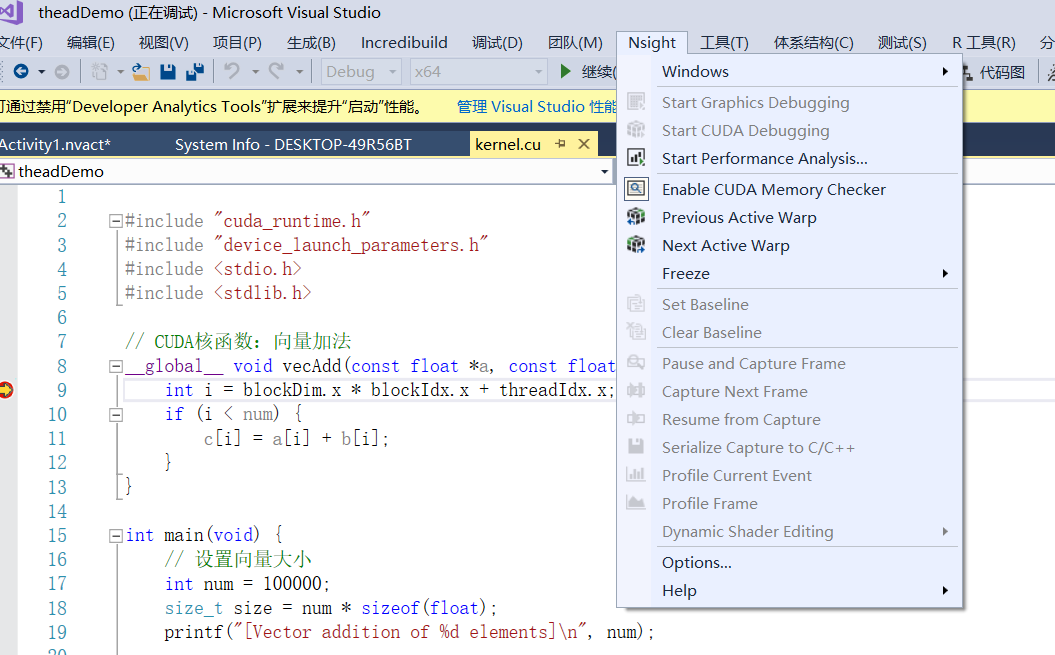Collapse the if block on line 10
Viewport: 1055px width, 655px height.
point(116,415)
